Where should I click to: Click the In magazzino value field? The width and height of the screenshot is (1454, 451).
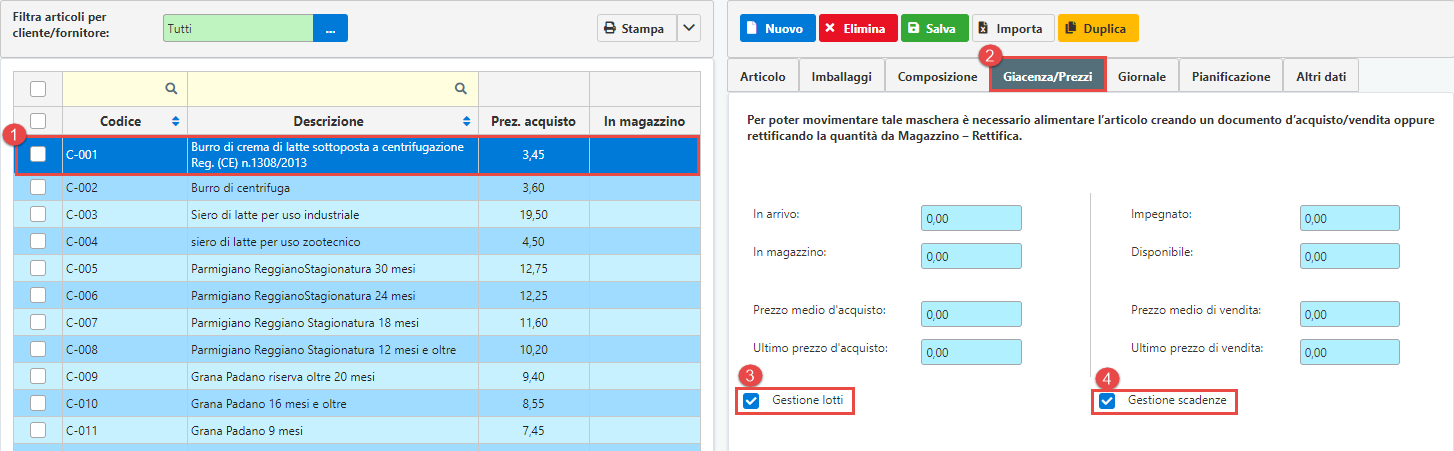971,256
